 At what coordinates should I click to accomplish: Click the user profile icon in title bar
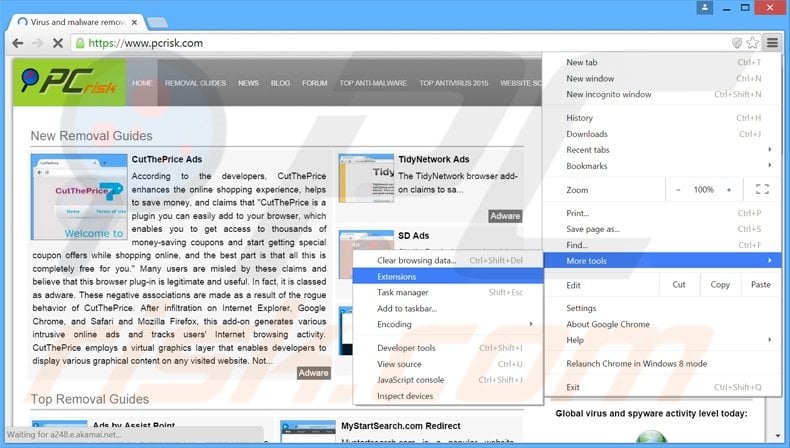[x=705, y=8]
